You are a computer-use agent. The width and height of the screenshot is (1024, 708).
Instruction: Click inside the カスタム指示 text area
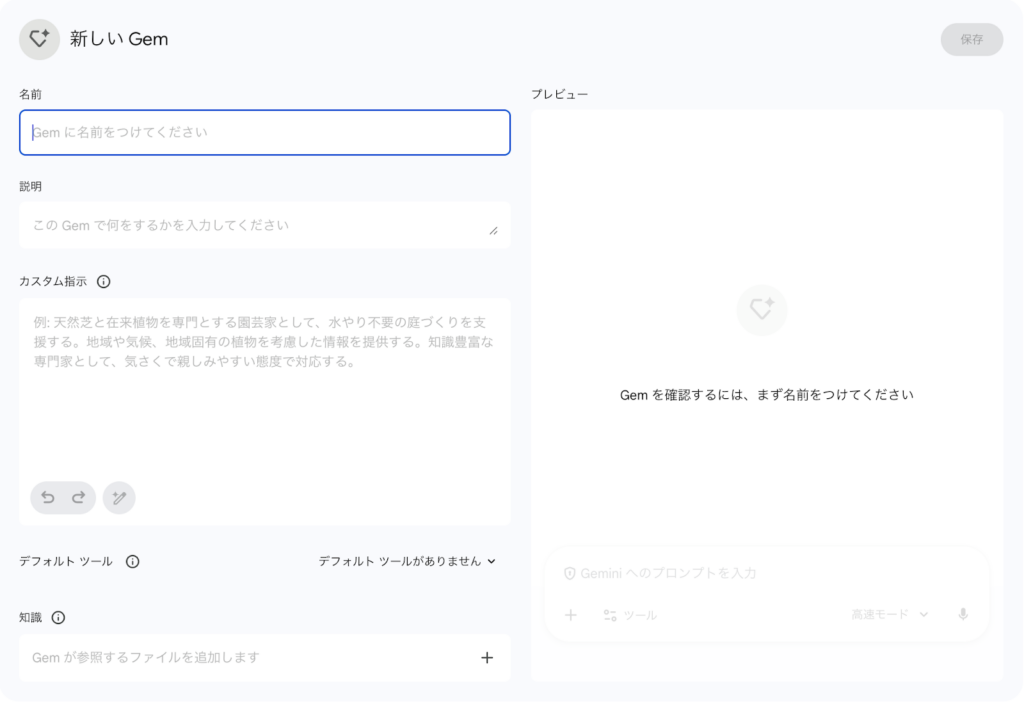[x=264, y=400]
